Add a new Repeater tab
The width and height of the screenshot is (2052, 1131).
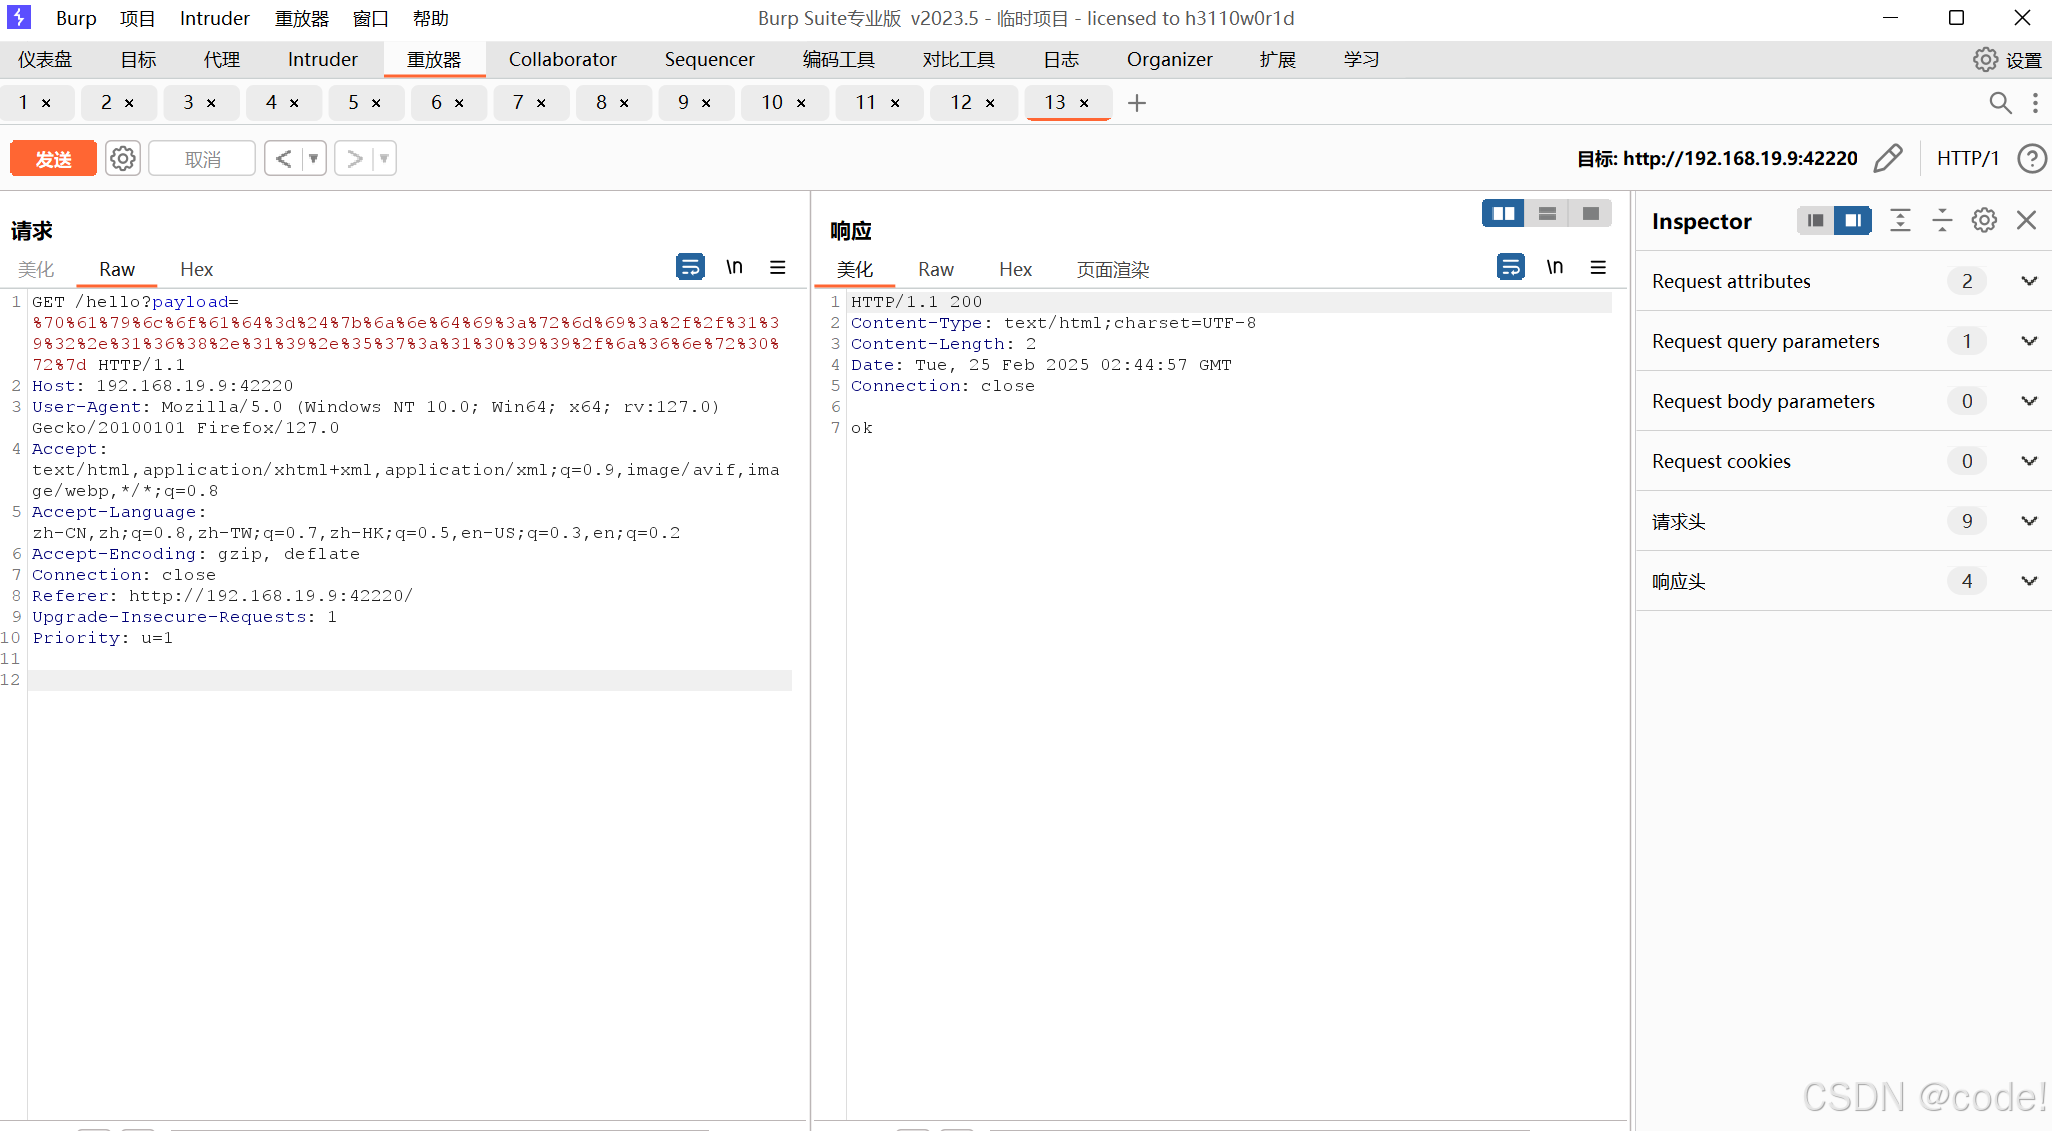point(1137,103)
